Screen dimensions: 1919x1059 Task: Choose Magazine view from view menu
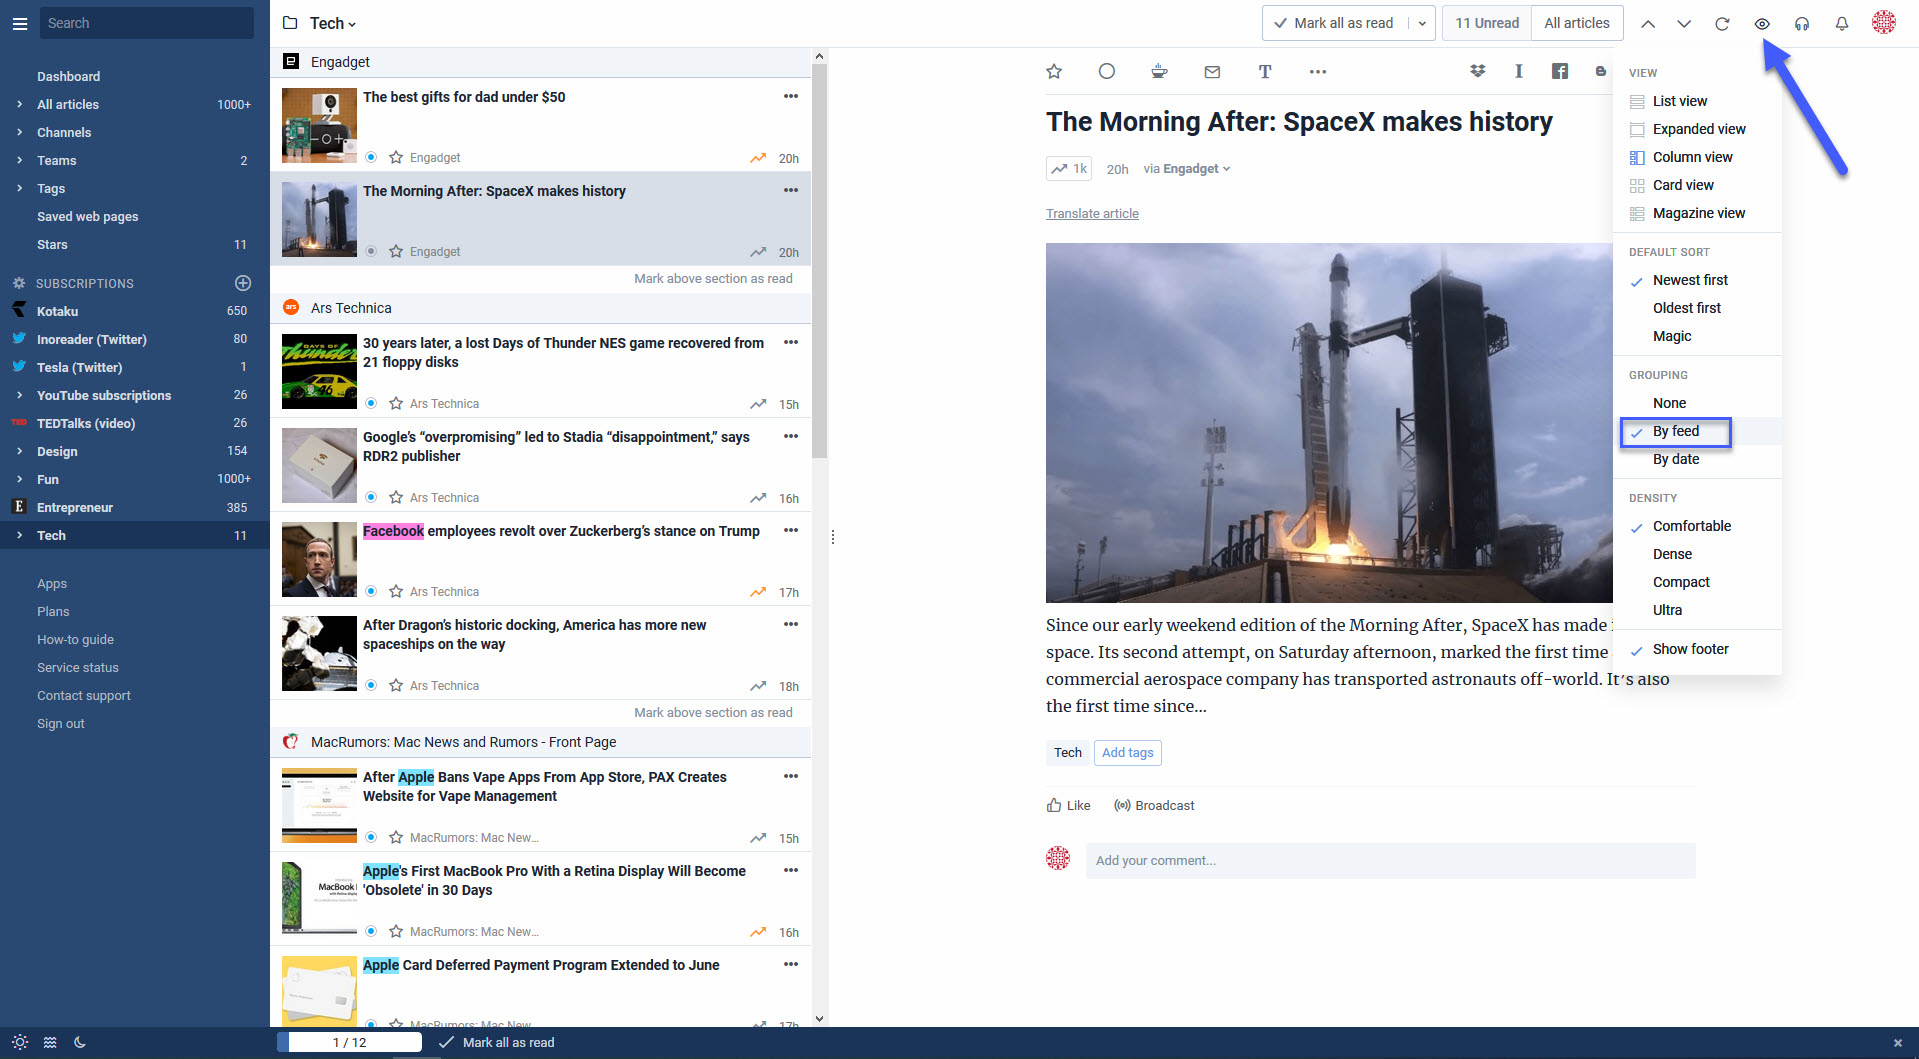pyautogui.click(x=1698, y=213)
